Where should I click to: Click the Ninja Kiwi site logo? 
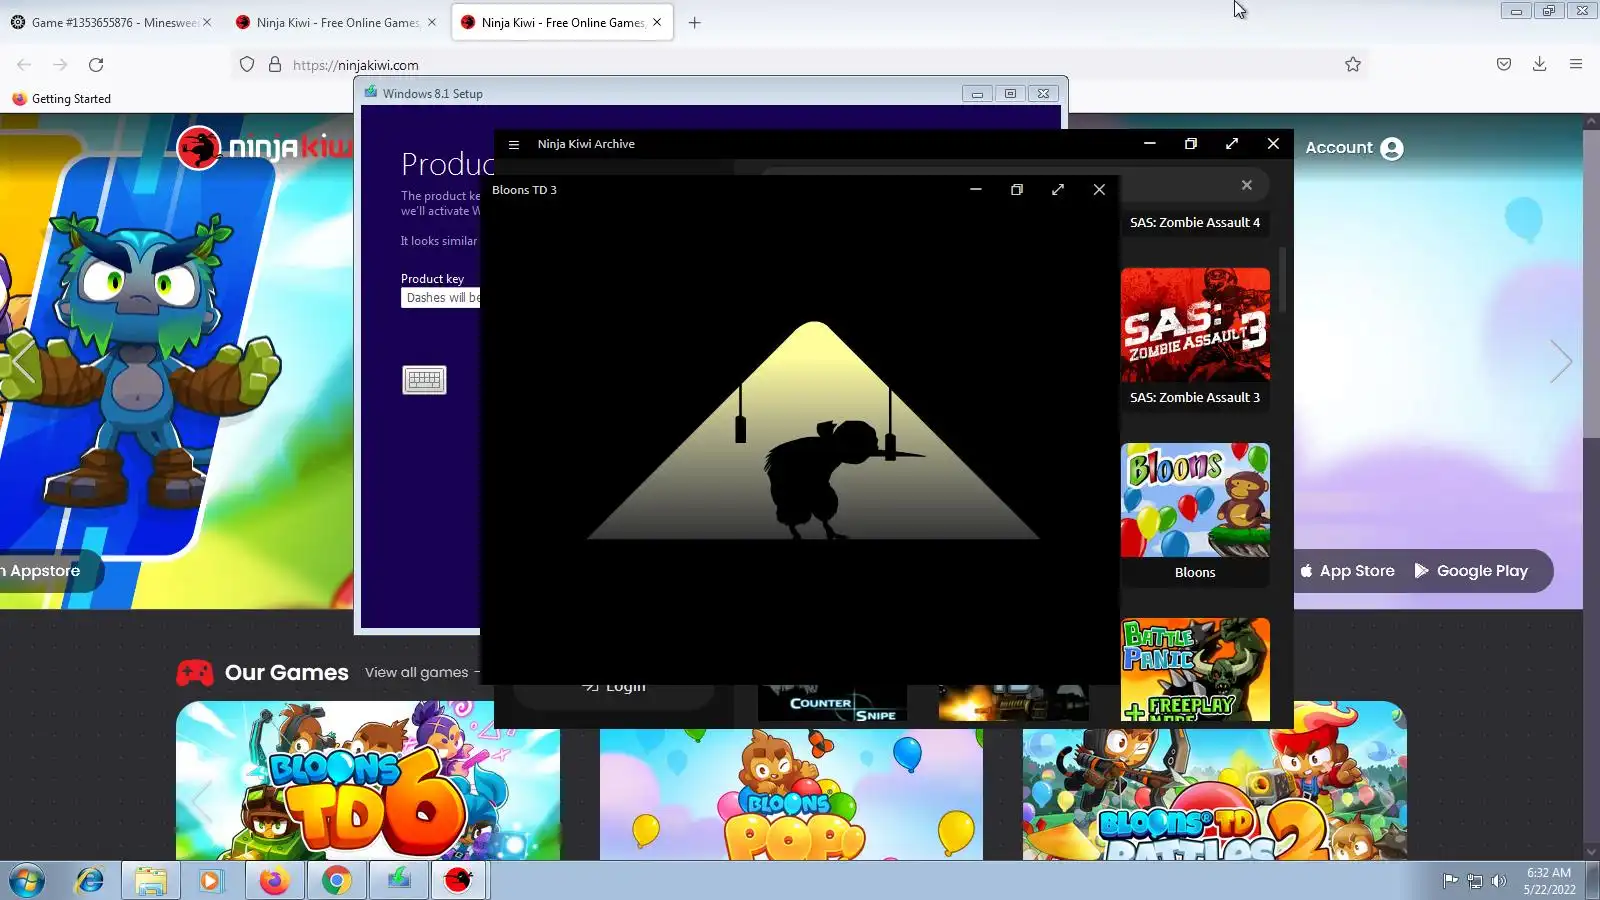[264, 148]
